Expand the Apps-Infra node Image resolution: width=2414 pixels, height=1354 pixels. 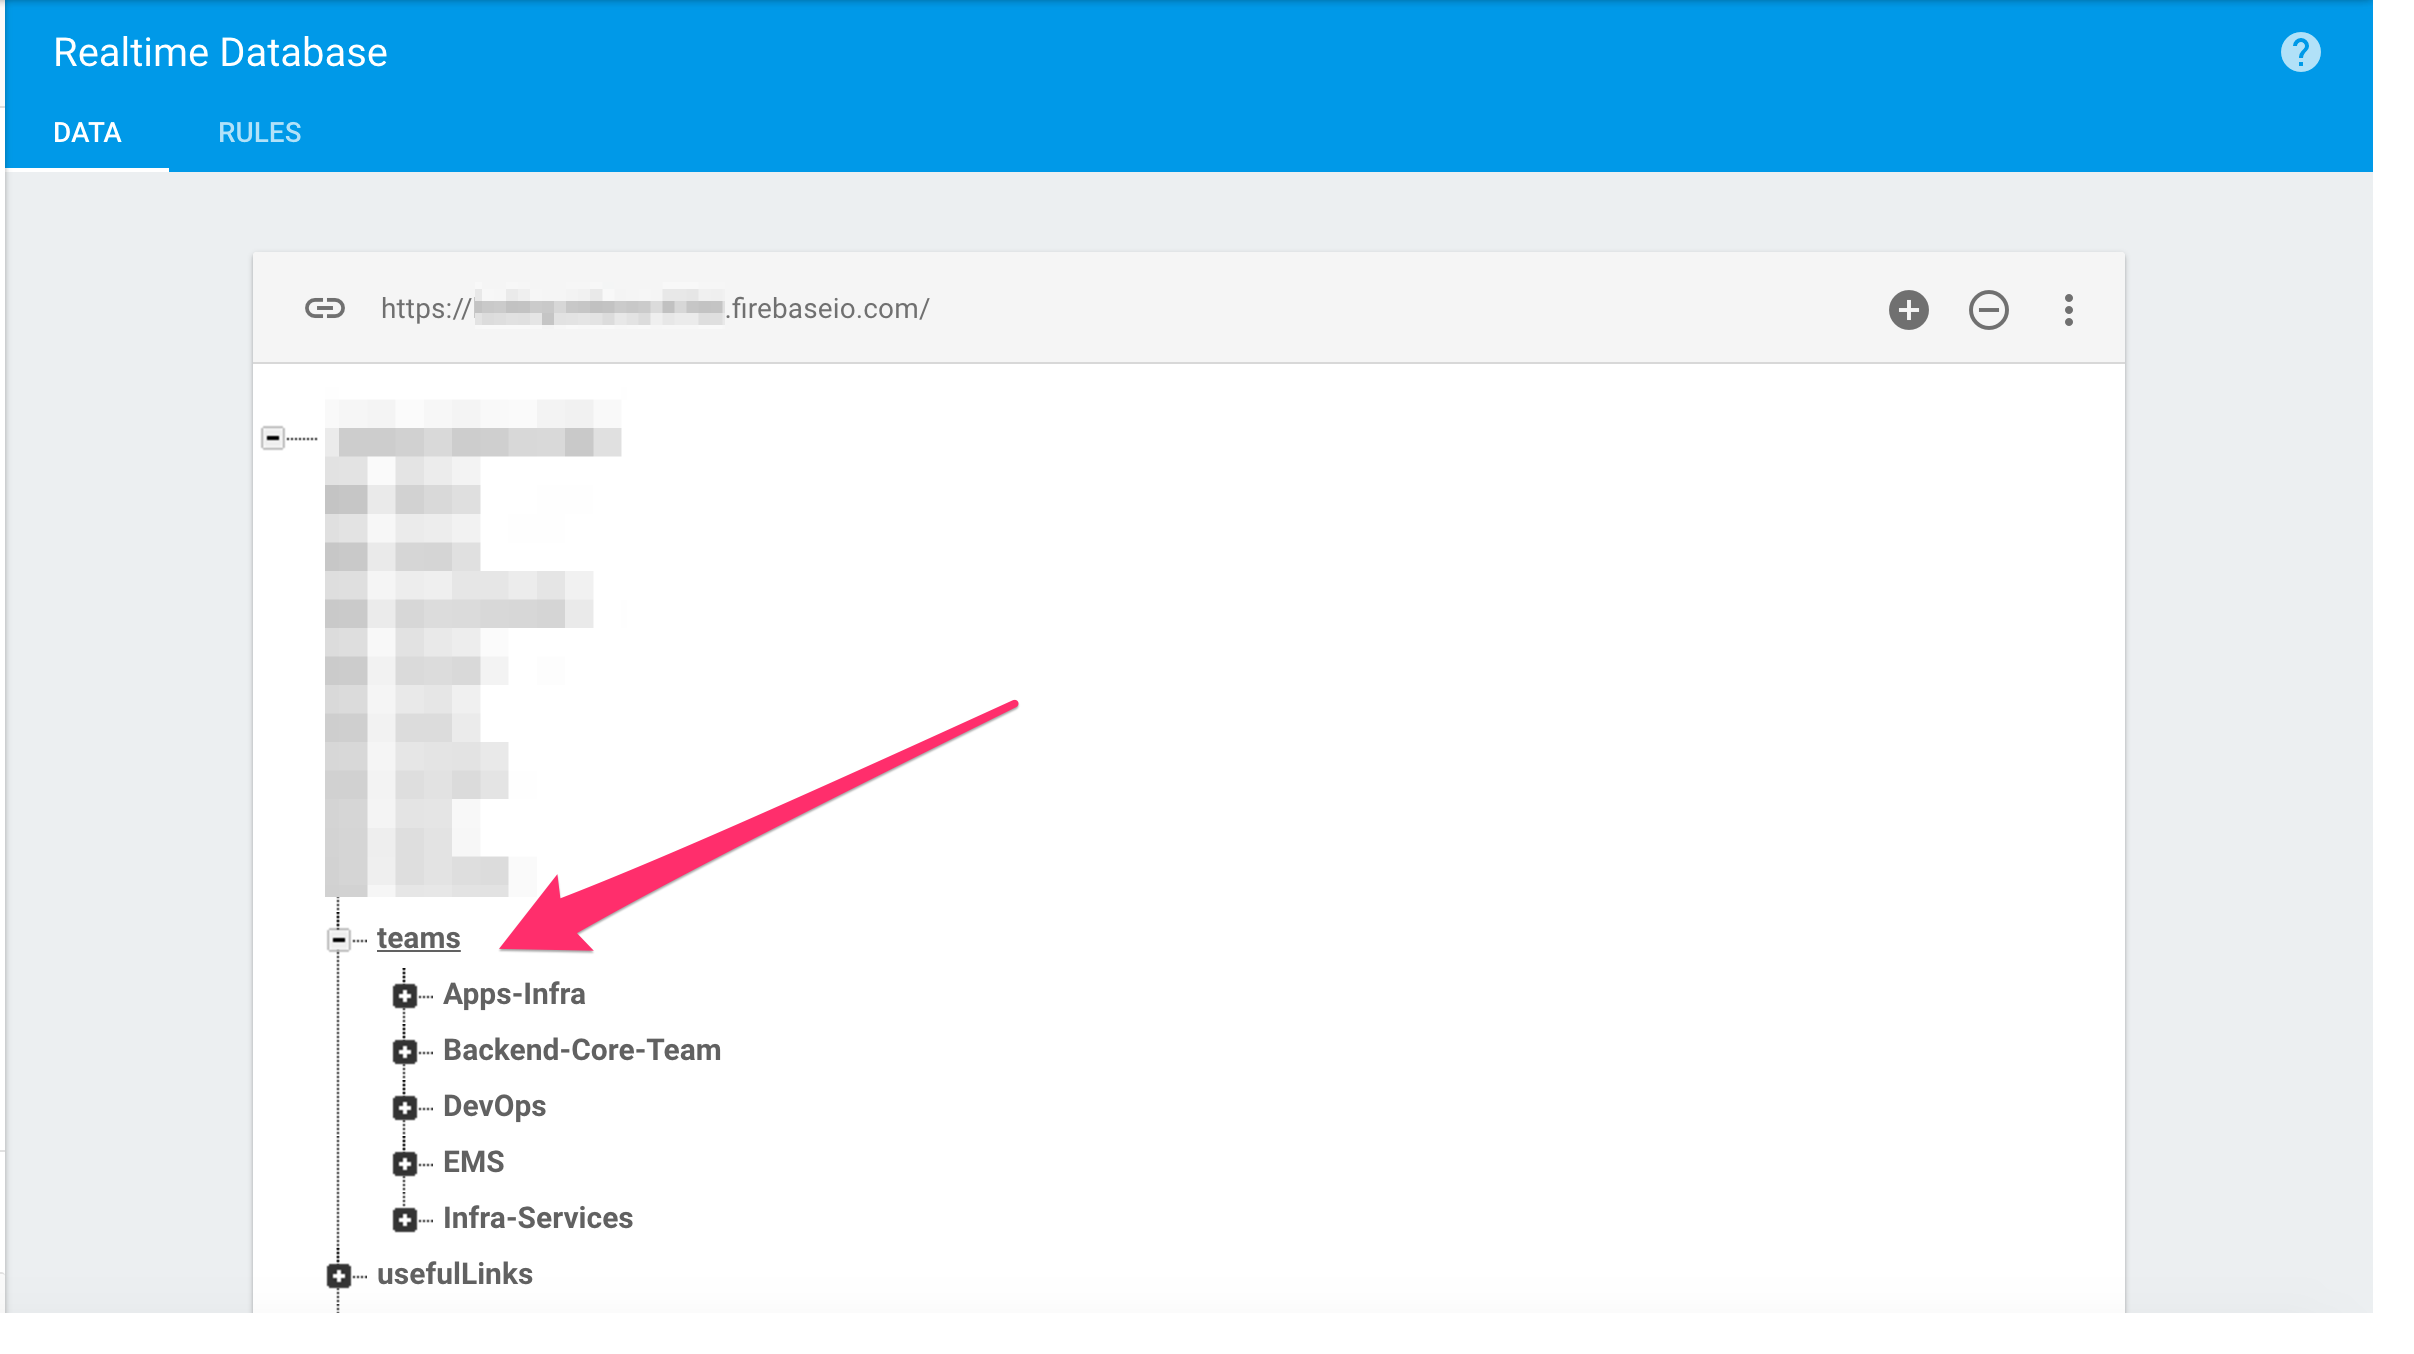(x=405, y=996)
